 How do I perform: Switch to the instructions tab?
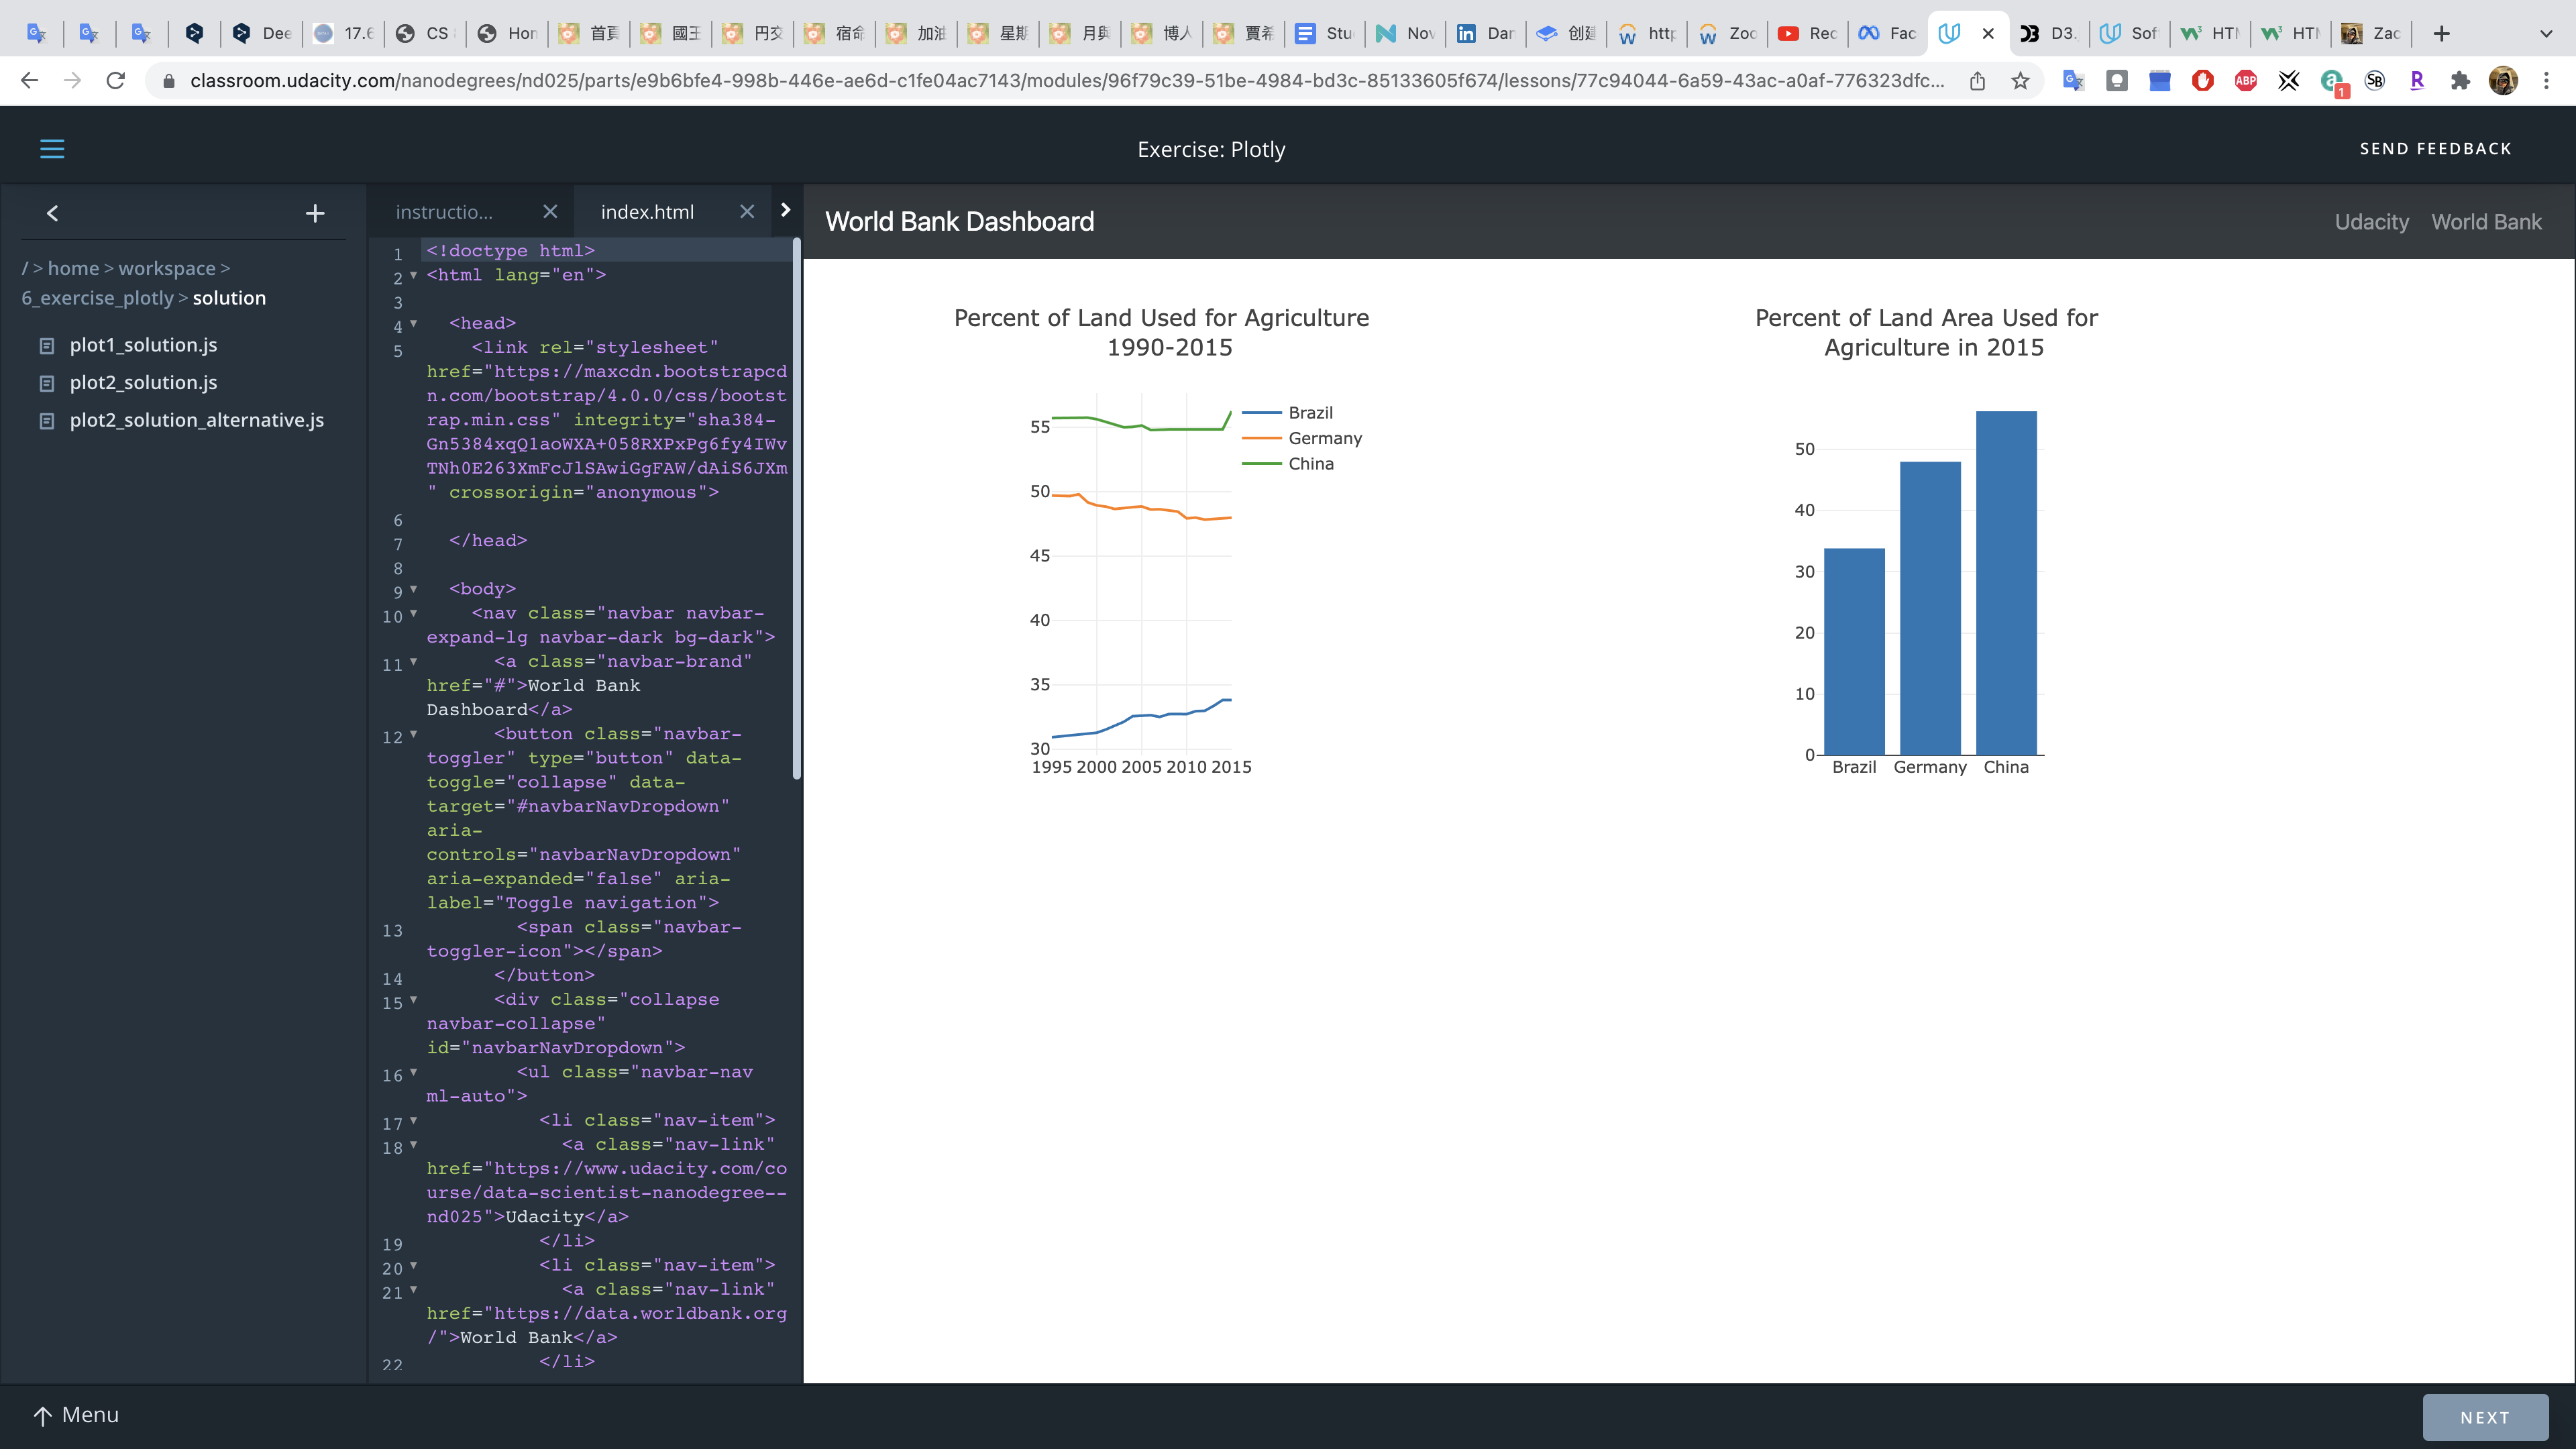click(445, 212)
